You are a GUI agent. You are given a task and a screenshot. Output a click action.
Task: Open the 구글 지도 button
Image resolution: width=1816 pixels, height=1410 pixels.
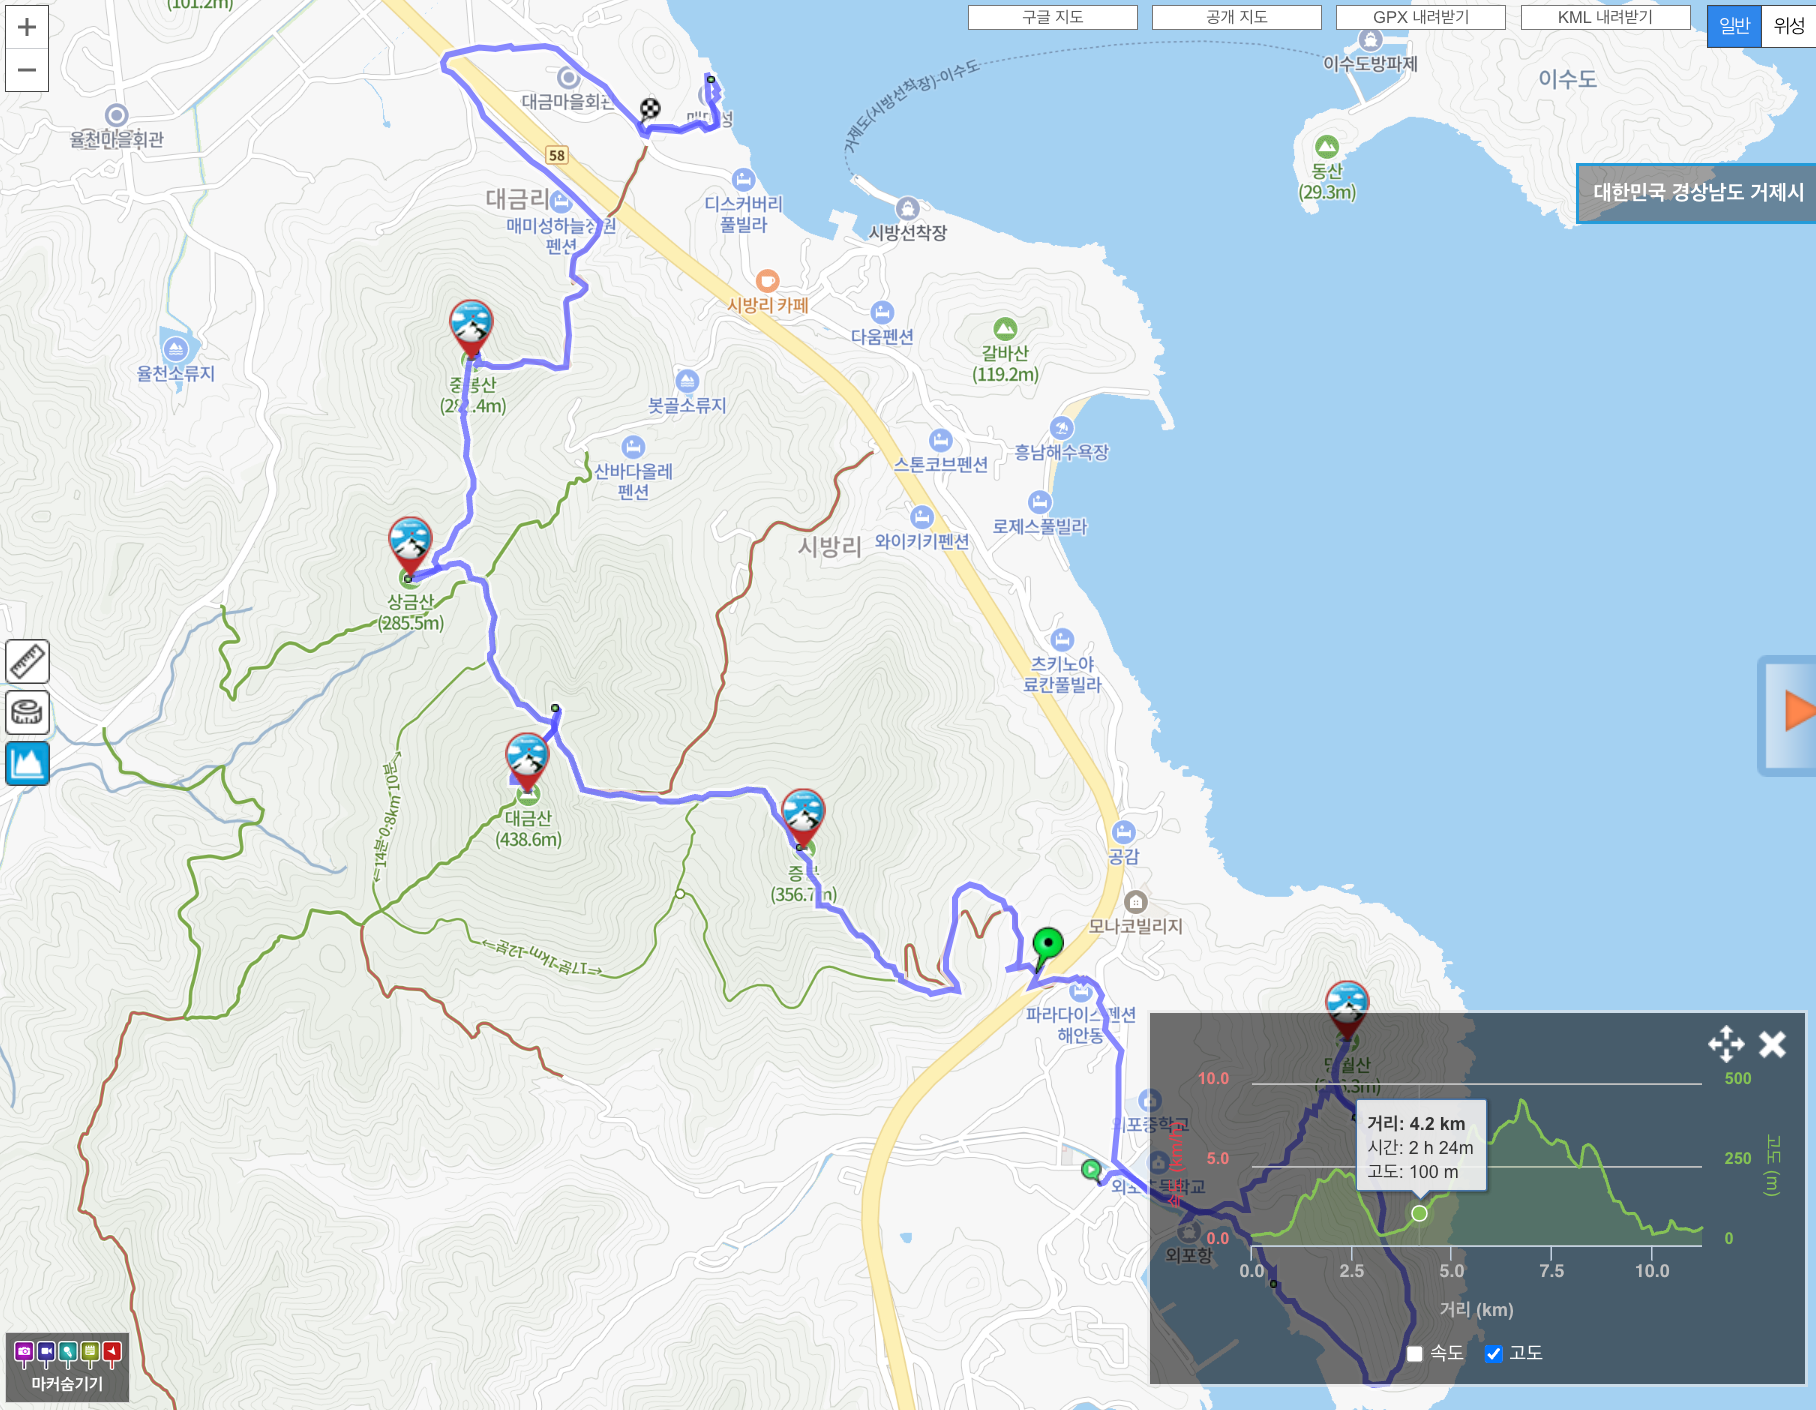coord(1052,17)
